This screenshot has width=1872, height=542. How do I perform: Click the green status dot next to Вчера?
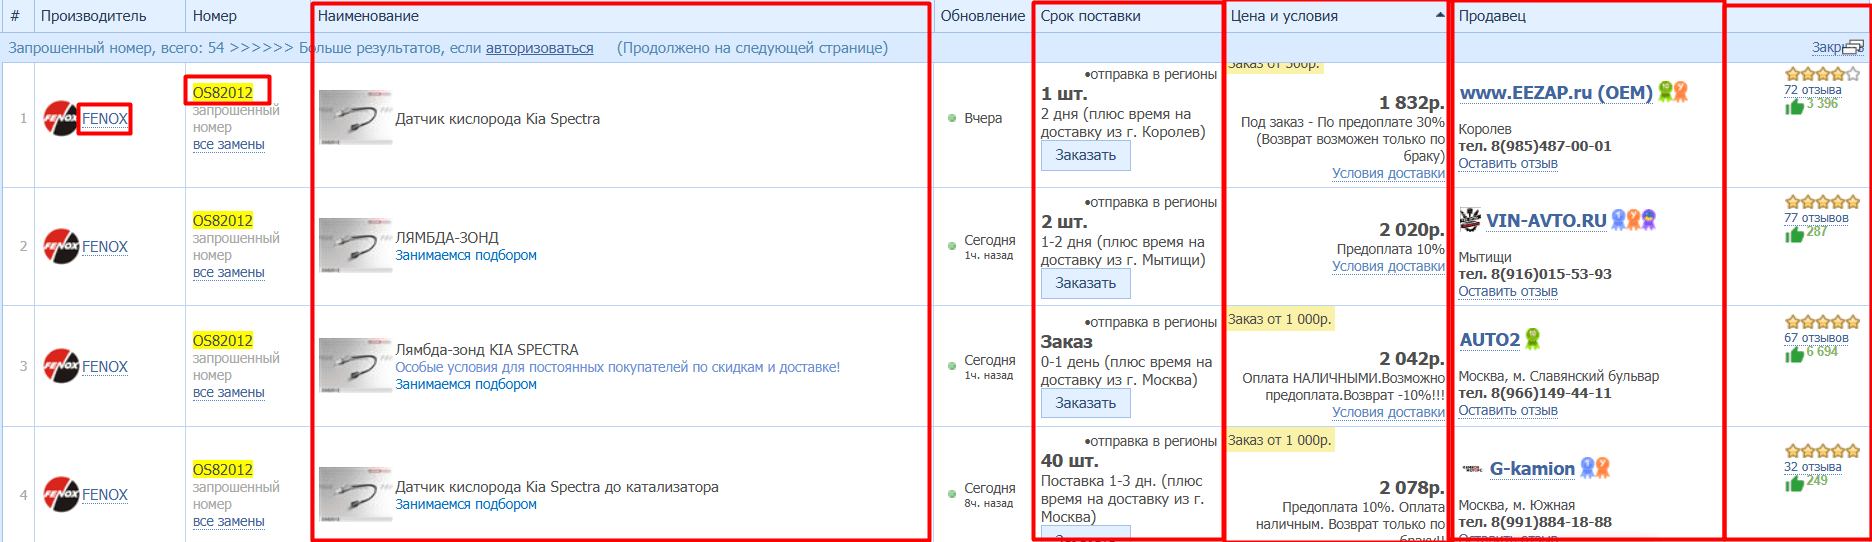pyautogui.click(x=952, y=118)
